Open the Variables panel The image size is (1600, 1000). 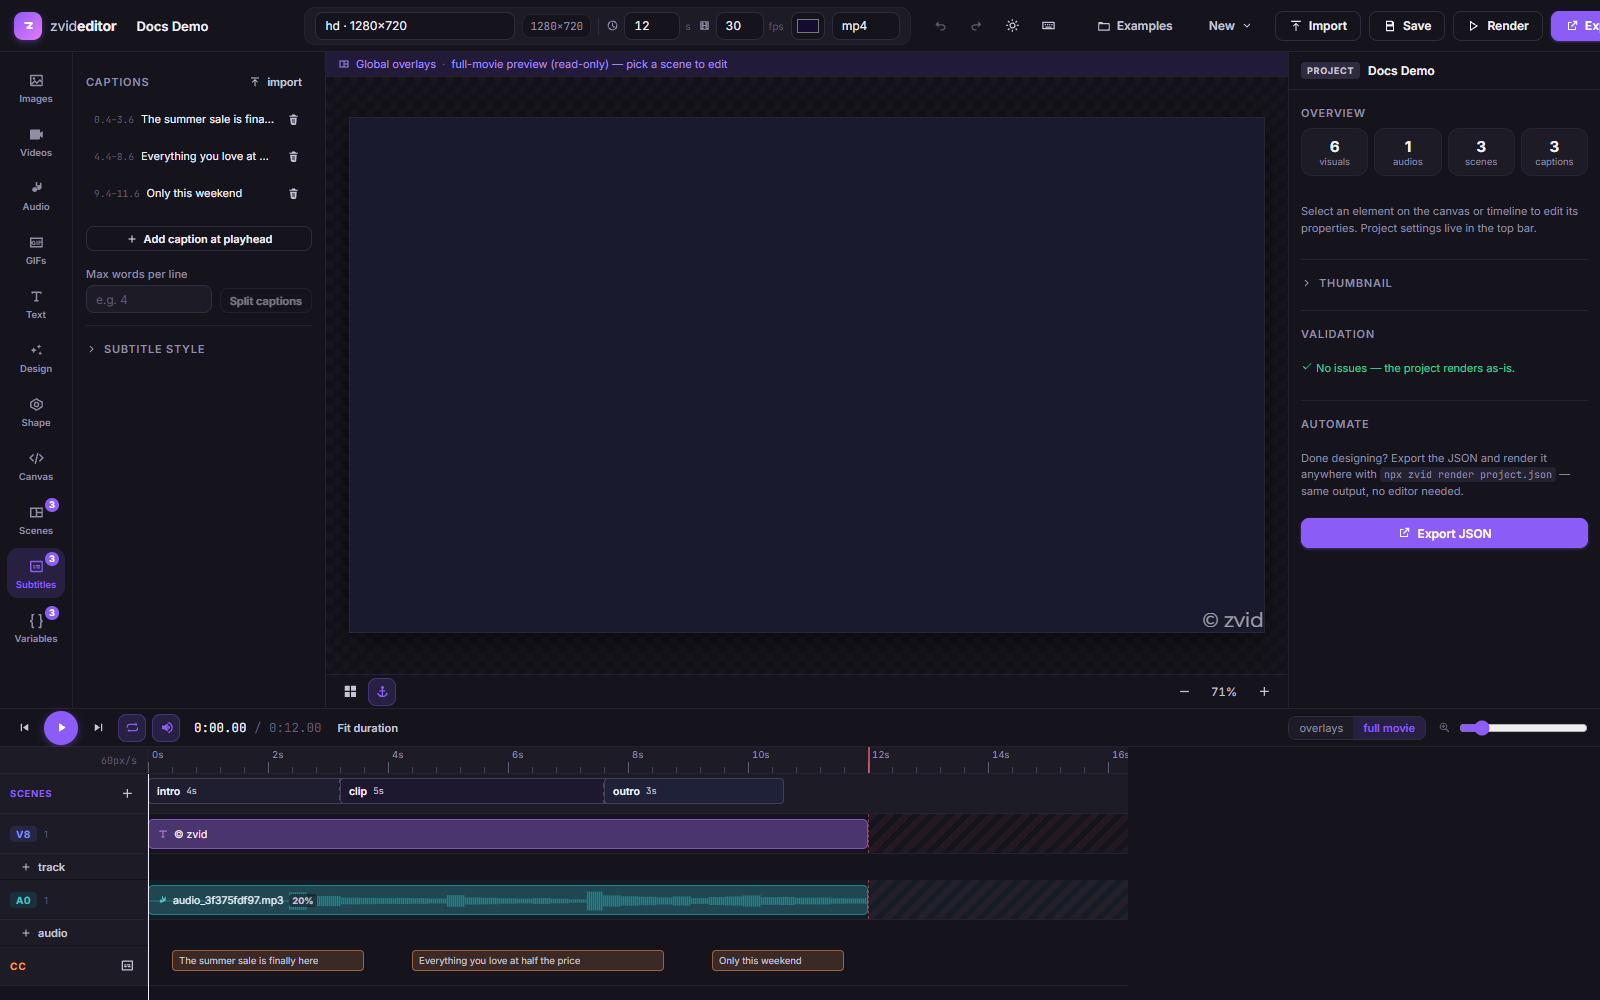(x=36, y=628)
